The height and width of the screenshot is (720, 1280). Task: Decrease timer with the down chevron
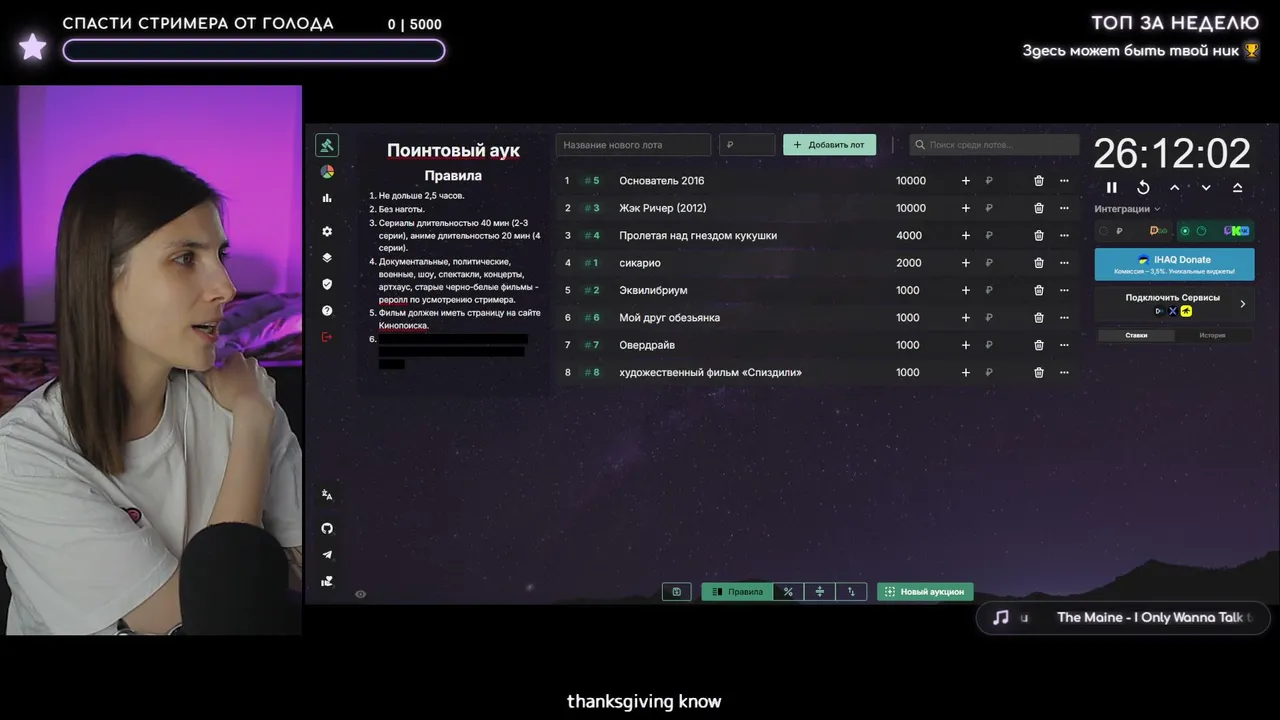1206,188
